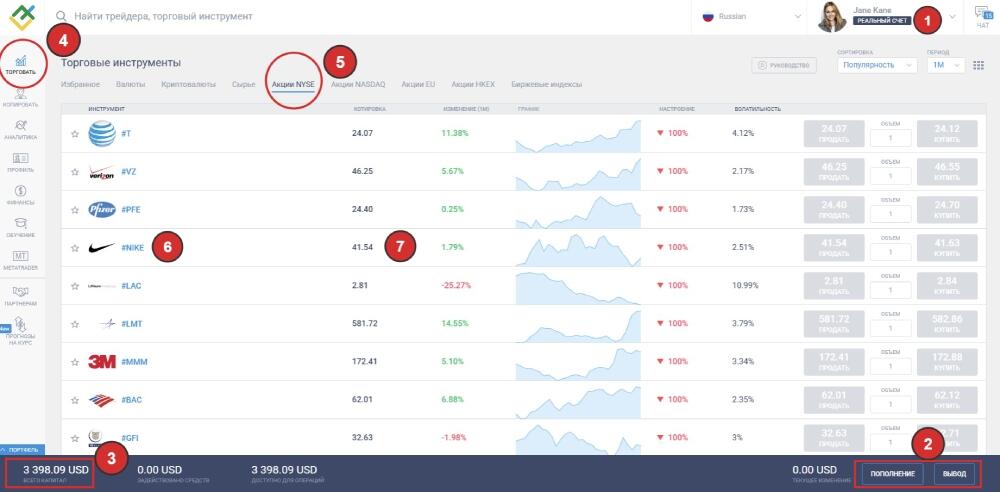Add #BAC to favorites star

point(75,400)
